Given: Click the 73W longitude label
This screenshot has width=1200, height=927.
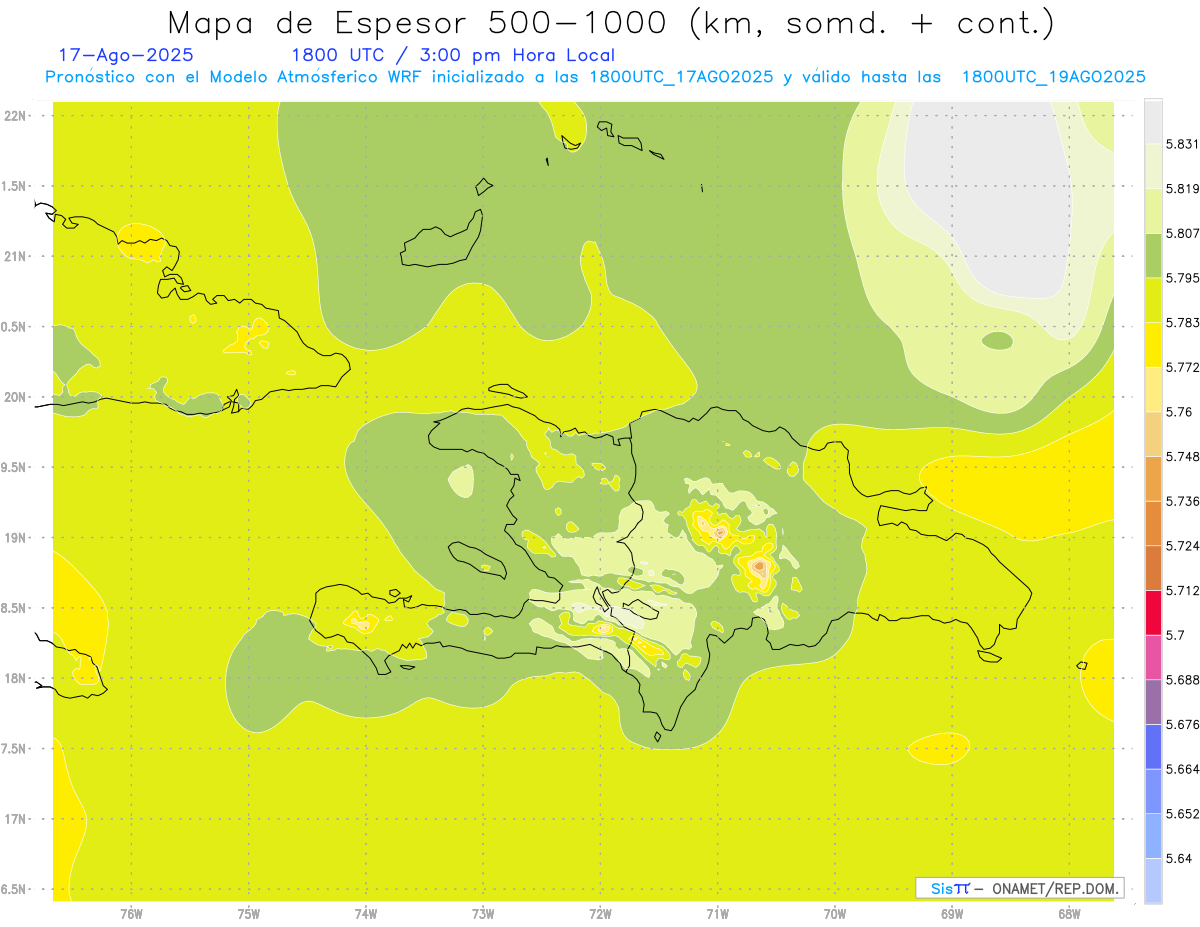Looking at the screenshot, I should click(x=483, y=914).
